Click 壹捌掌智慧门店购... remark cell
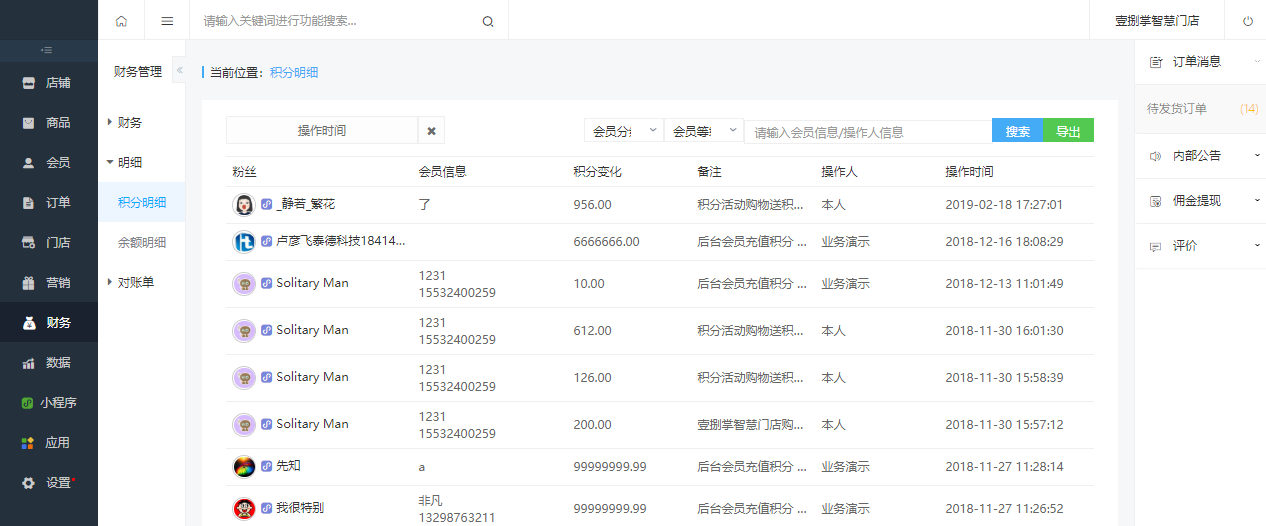The height and width of the screenshot is (526, 1266). pyautogui.click(x=751, y=425)
